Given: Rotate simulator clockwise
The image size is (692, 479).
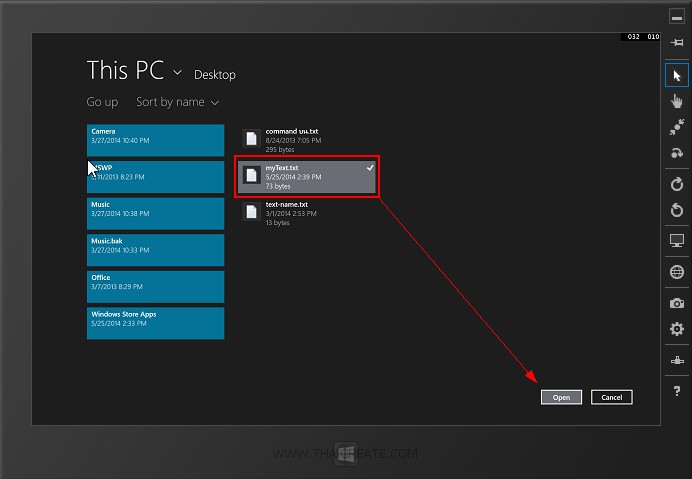Looking at the screenshot, I should click(677, 183).
